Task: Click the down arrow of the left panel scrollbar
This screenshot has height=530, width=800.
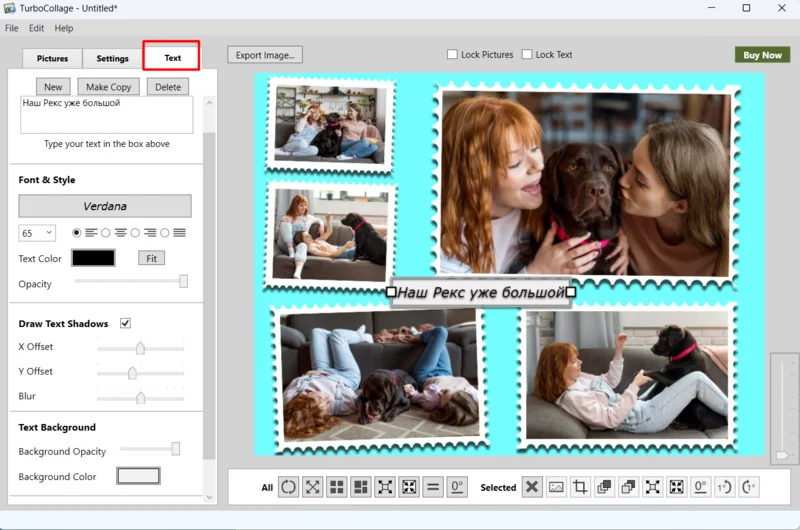Action: click(209, 496)
